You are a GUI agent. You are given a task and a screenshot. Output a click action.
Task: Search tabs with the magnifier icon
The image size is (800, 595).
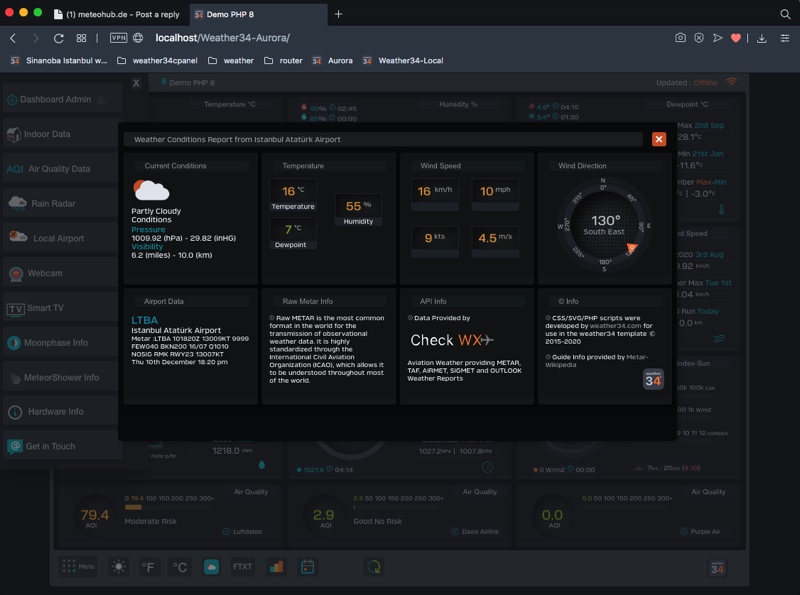pos(785,14)
